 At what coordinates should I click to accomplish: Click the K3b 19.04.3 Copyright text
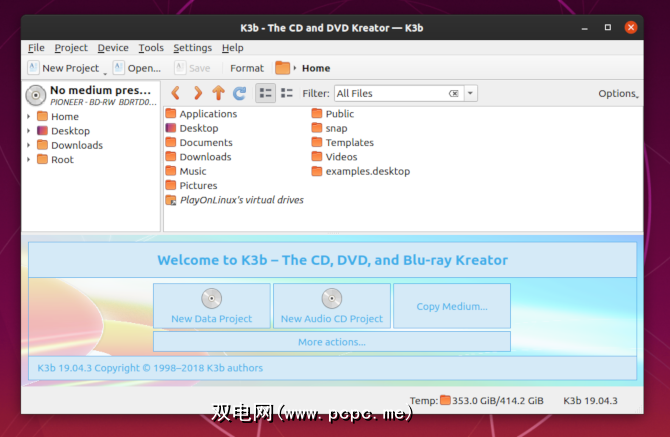pos(150,368)
